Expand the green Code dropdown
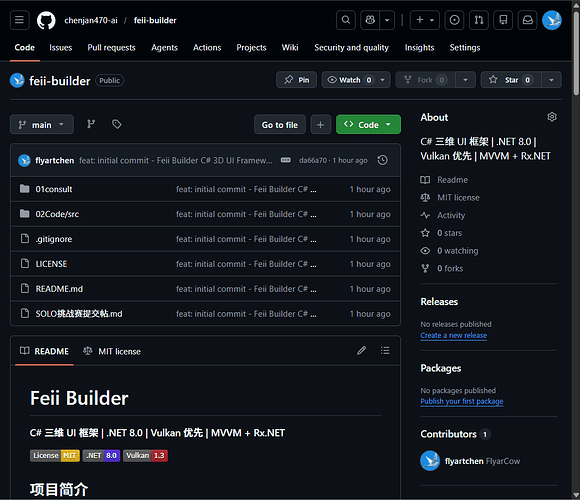Image resolution: width=580 pixels, height=500 pixels. tap(368, 125)
